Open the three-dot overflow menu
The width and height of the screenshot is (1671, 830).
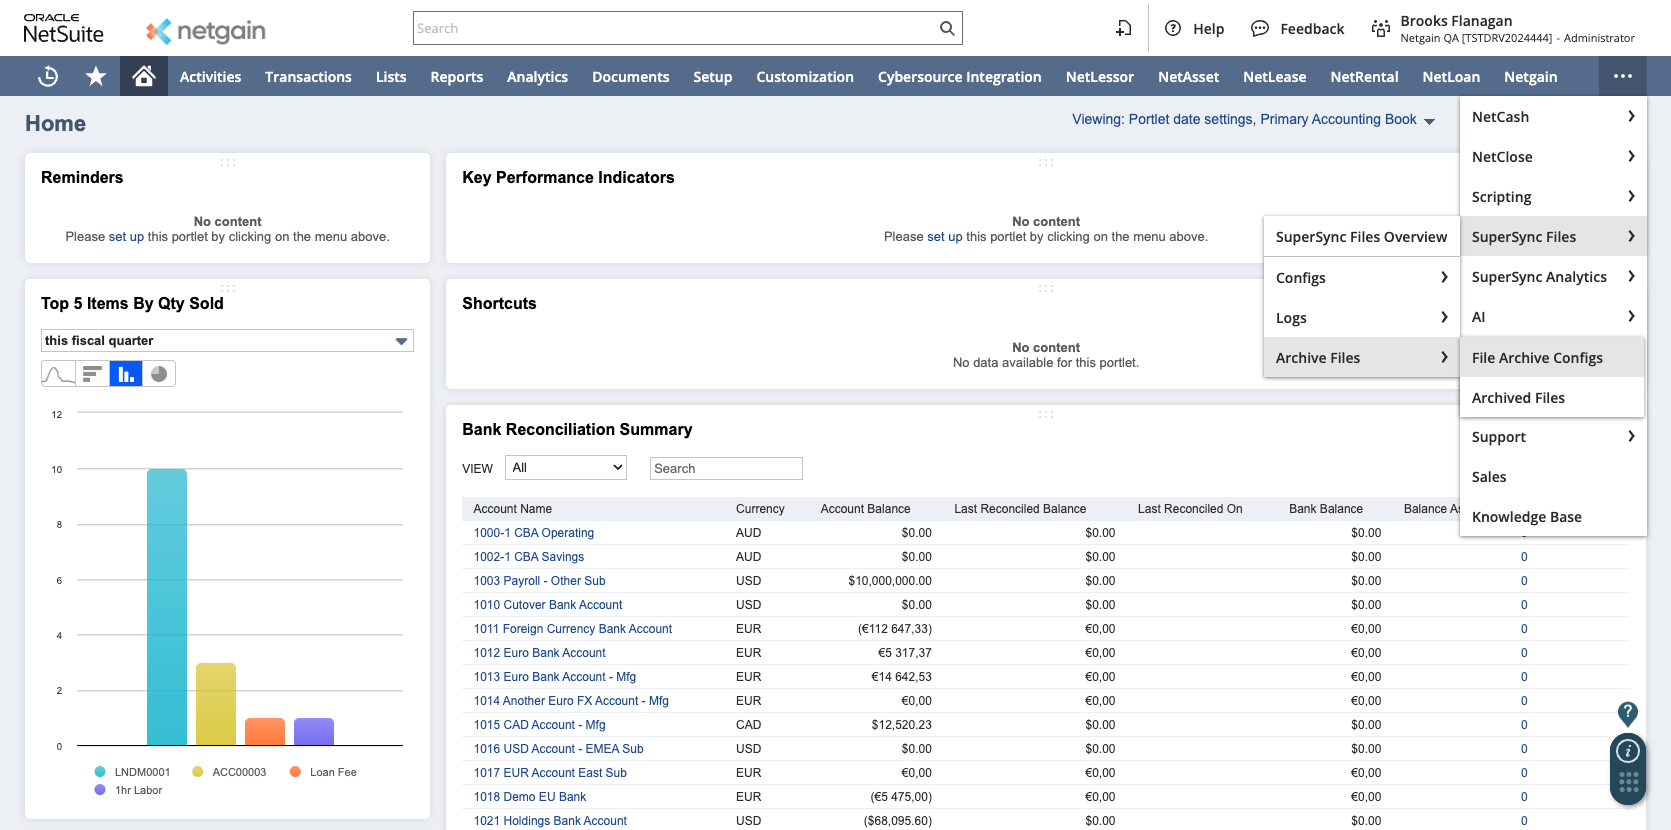point(1622,77)
